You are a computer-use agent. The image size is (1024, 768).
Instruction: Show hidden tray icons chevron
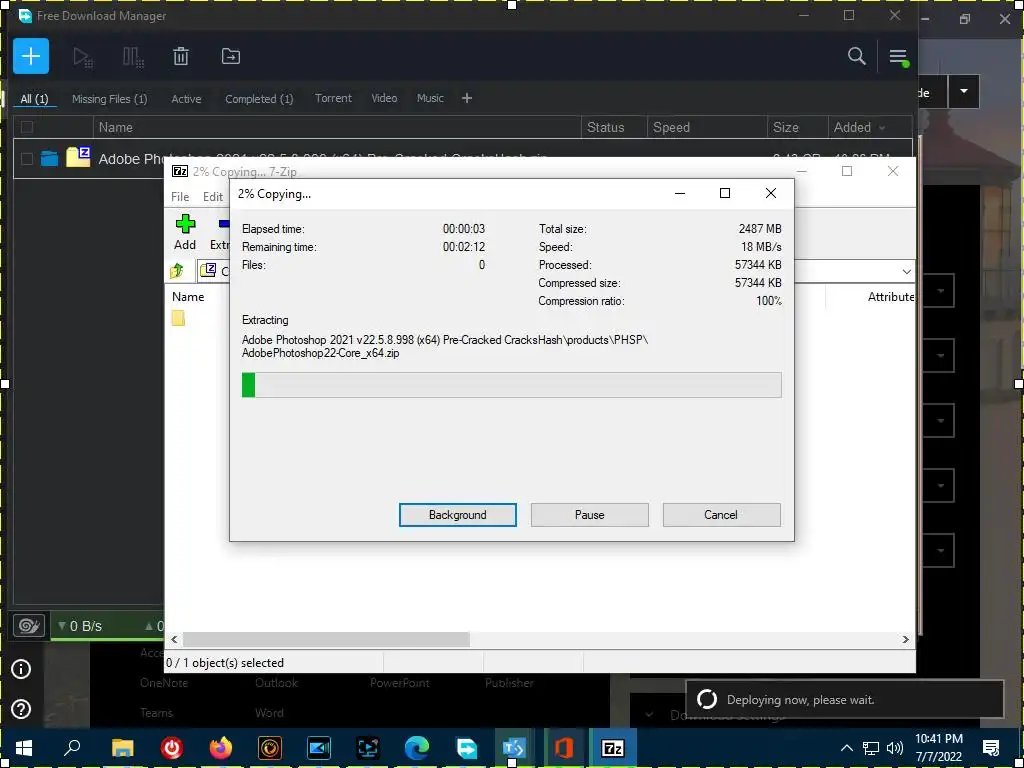846,748
